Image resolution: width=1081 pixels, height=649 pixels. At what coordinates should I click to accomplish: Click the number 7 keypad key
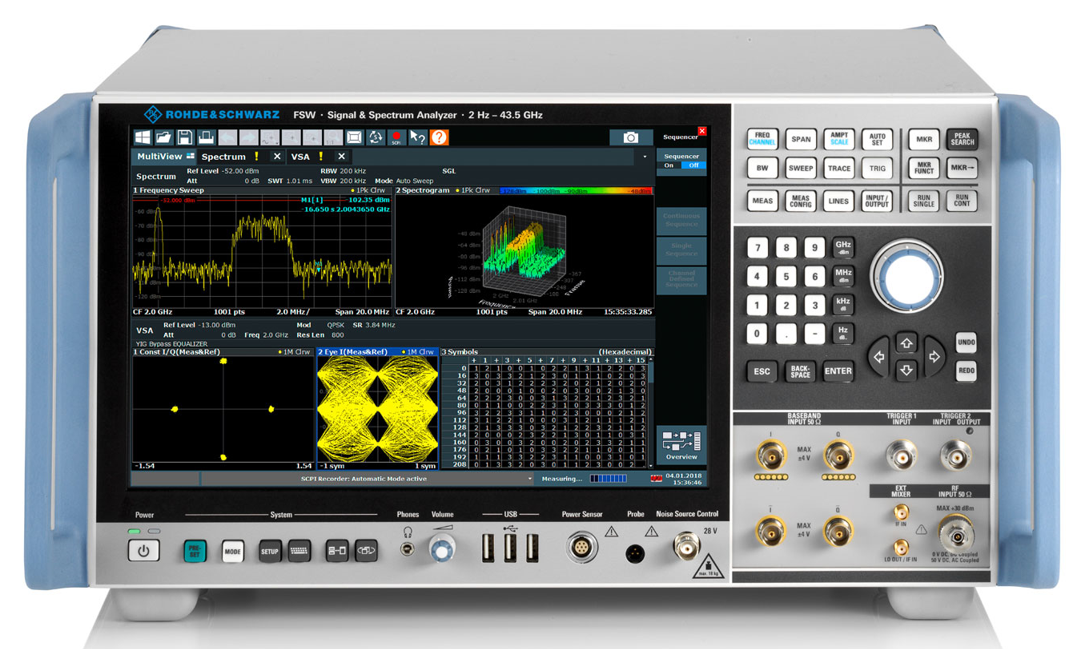pyautogui.click(x=757, y=248)
